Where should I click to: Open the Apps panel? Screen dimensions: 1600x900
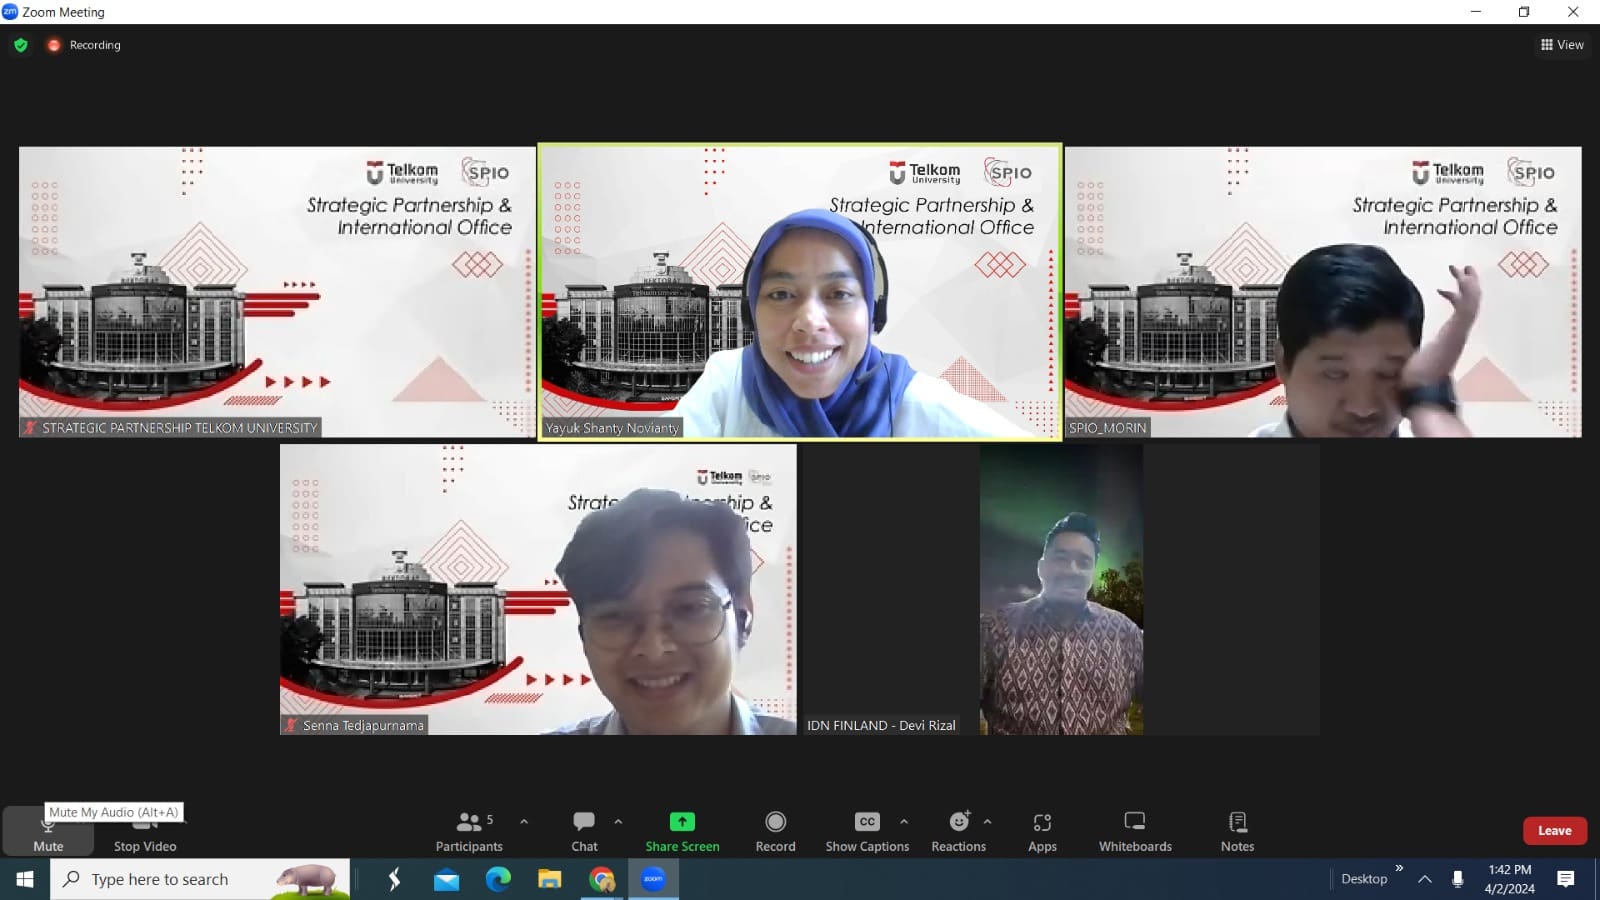point(1042,831)
